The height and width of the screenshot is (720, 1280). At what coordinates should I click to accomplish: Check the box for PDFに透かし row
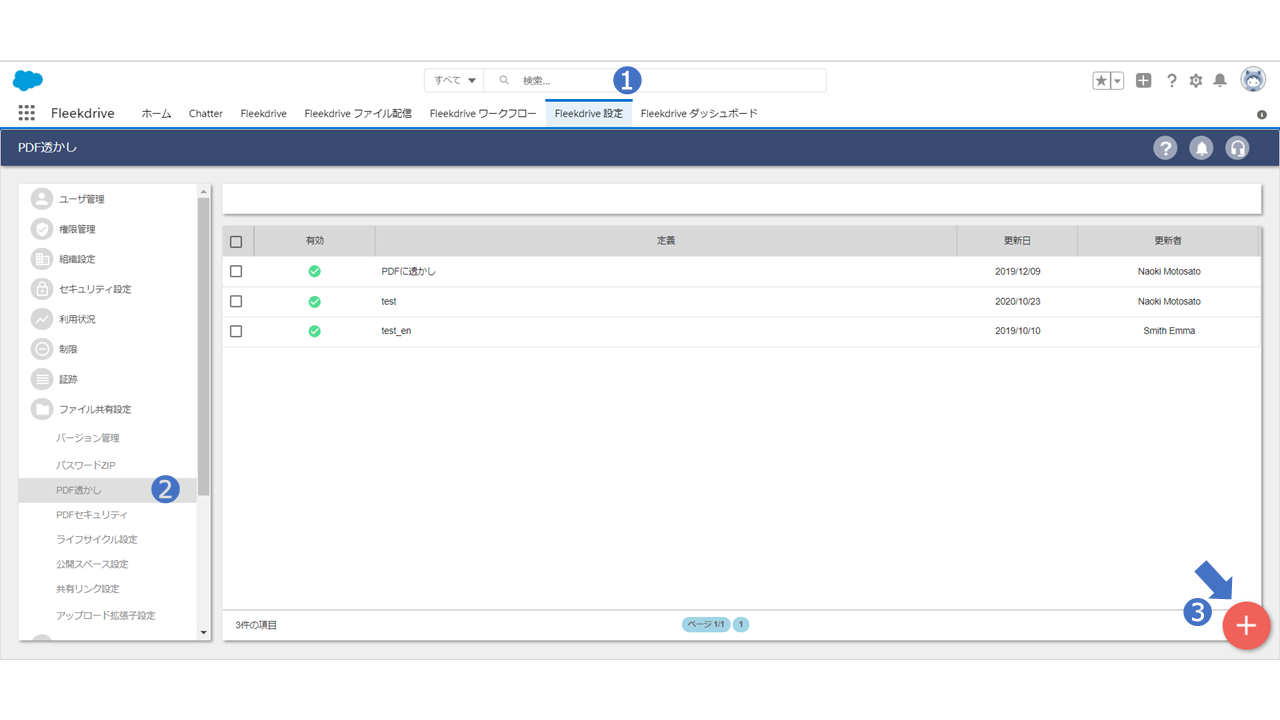[236, 271]
